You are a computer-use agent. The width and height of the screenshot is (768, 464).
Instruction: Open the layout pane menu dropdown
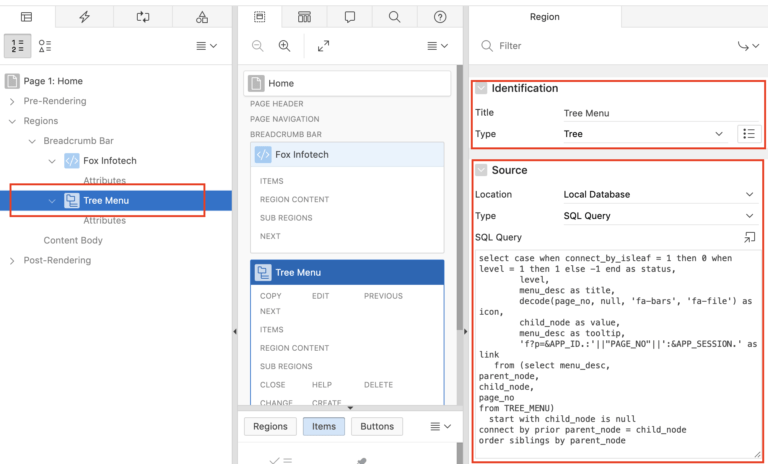pyautogui.click(x=437, y=46)
